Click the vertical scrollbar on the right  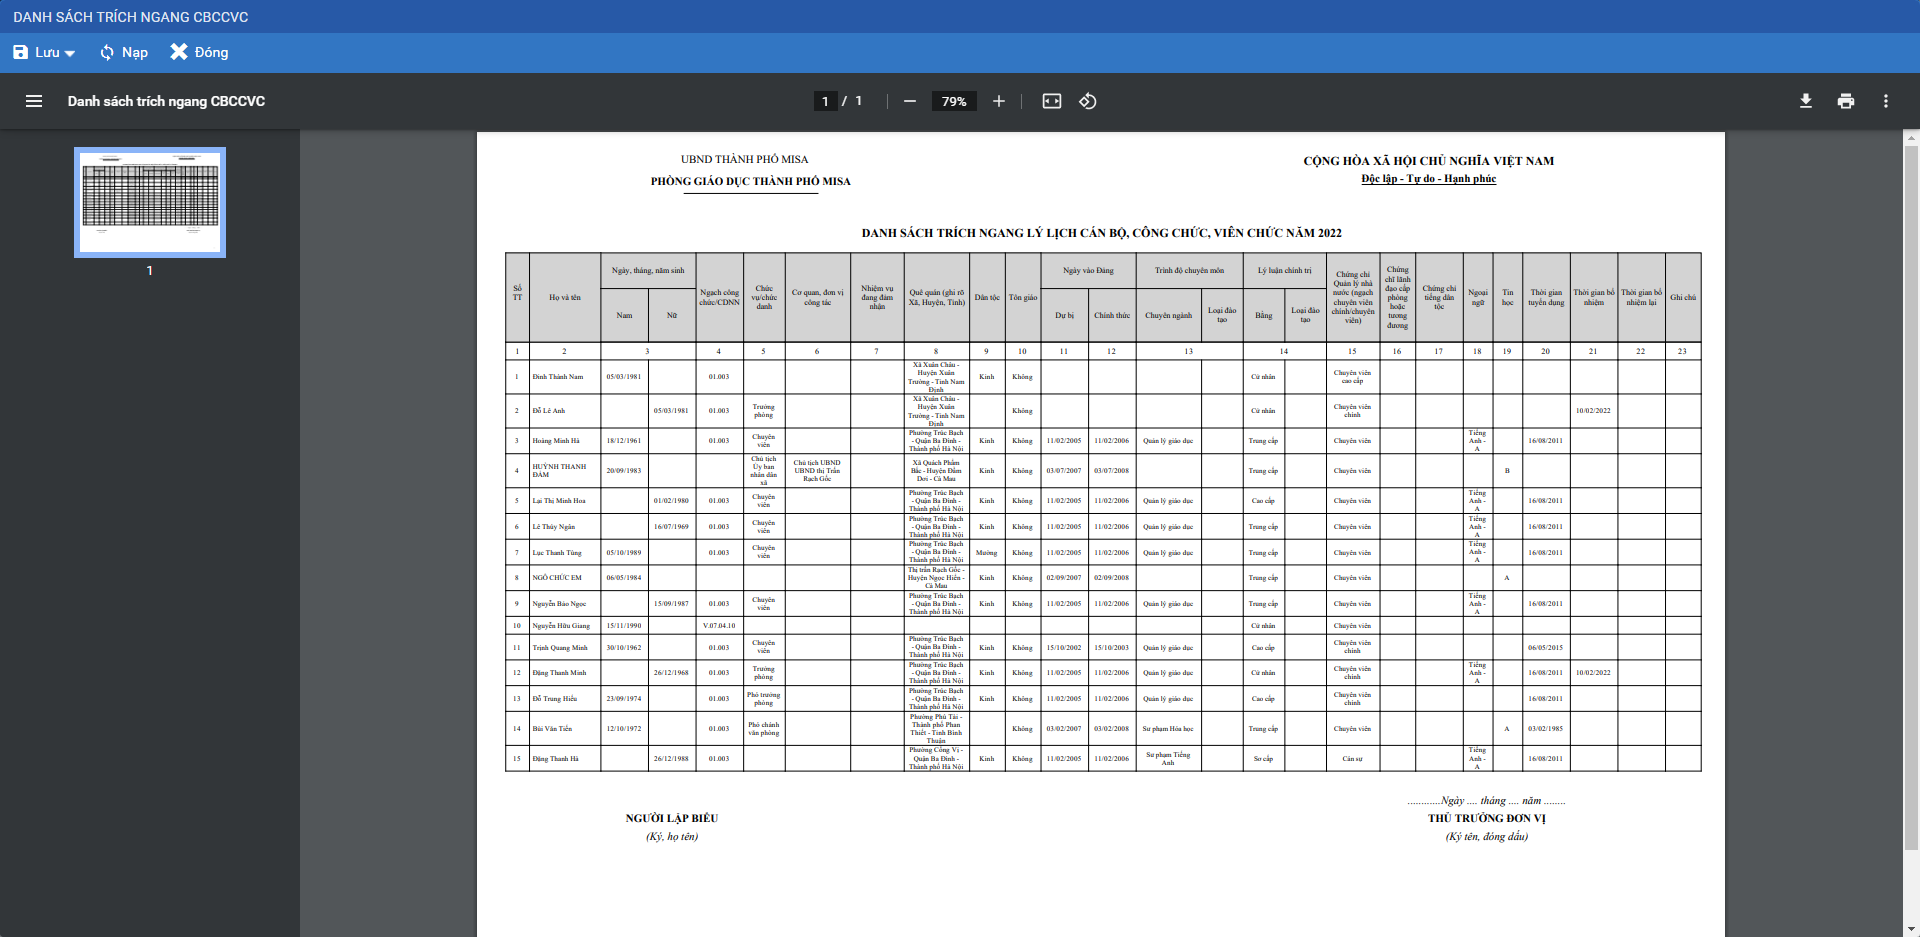[x=1911, y=500]
